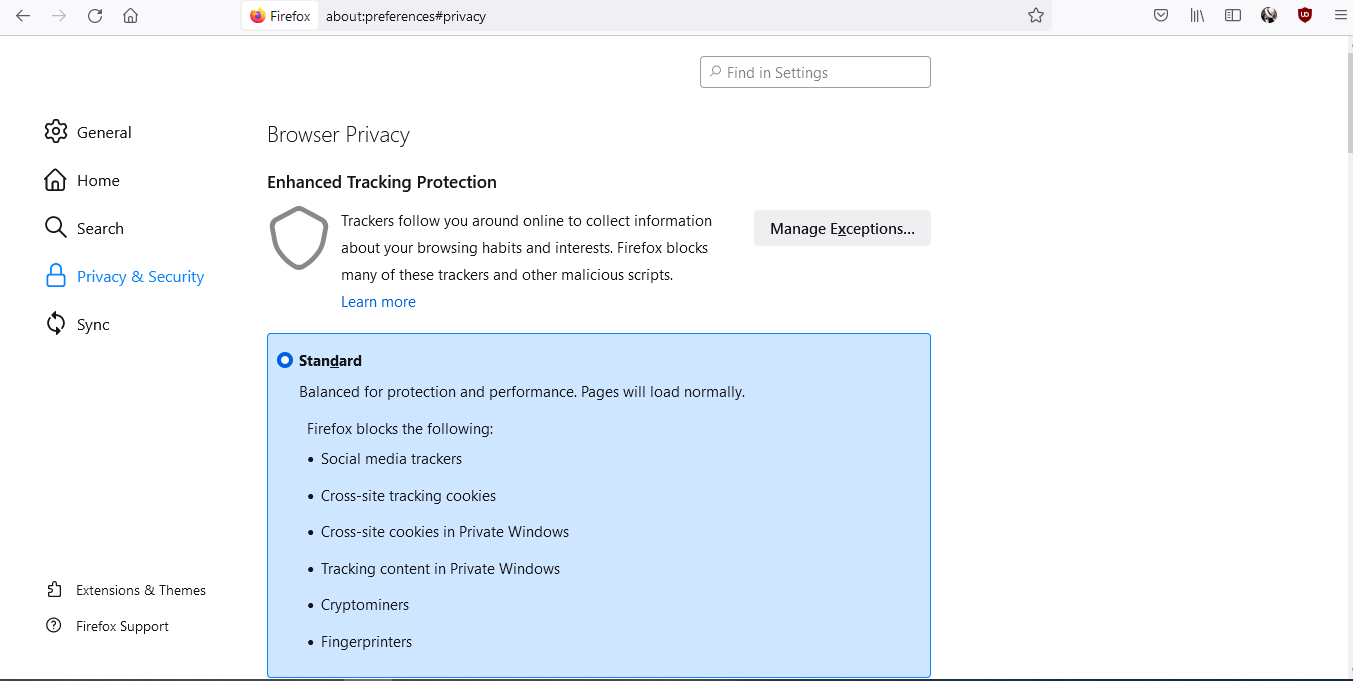The width and height of the screenshot is (1353, 681).
Task: Bookmark this page with the star icon
Action: [x=1036, y=16]
